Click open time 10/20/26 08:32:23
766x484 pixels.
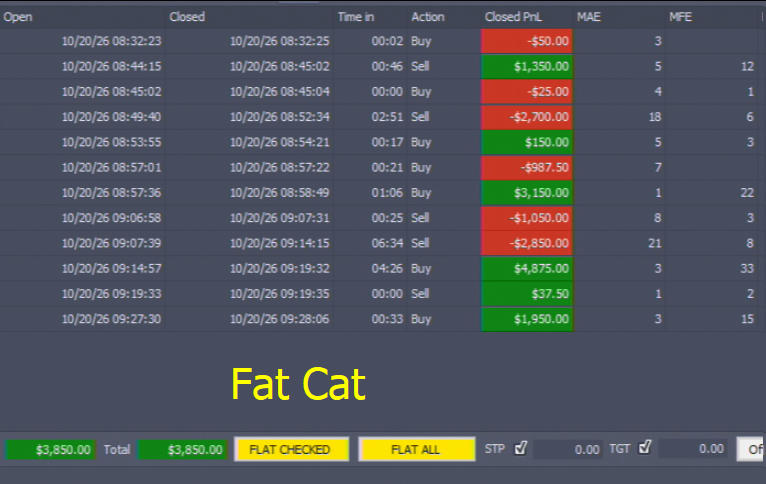tap(111, 41)
